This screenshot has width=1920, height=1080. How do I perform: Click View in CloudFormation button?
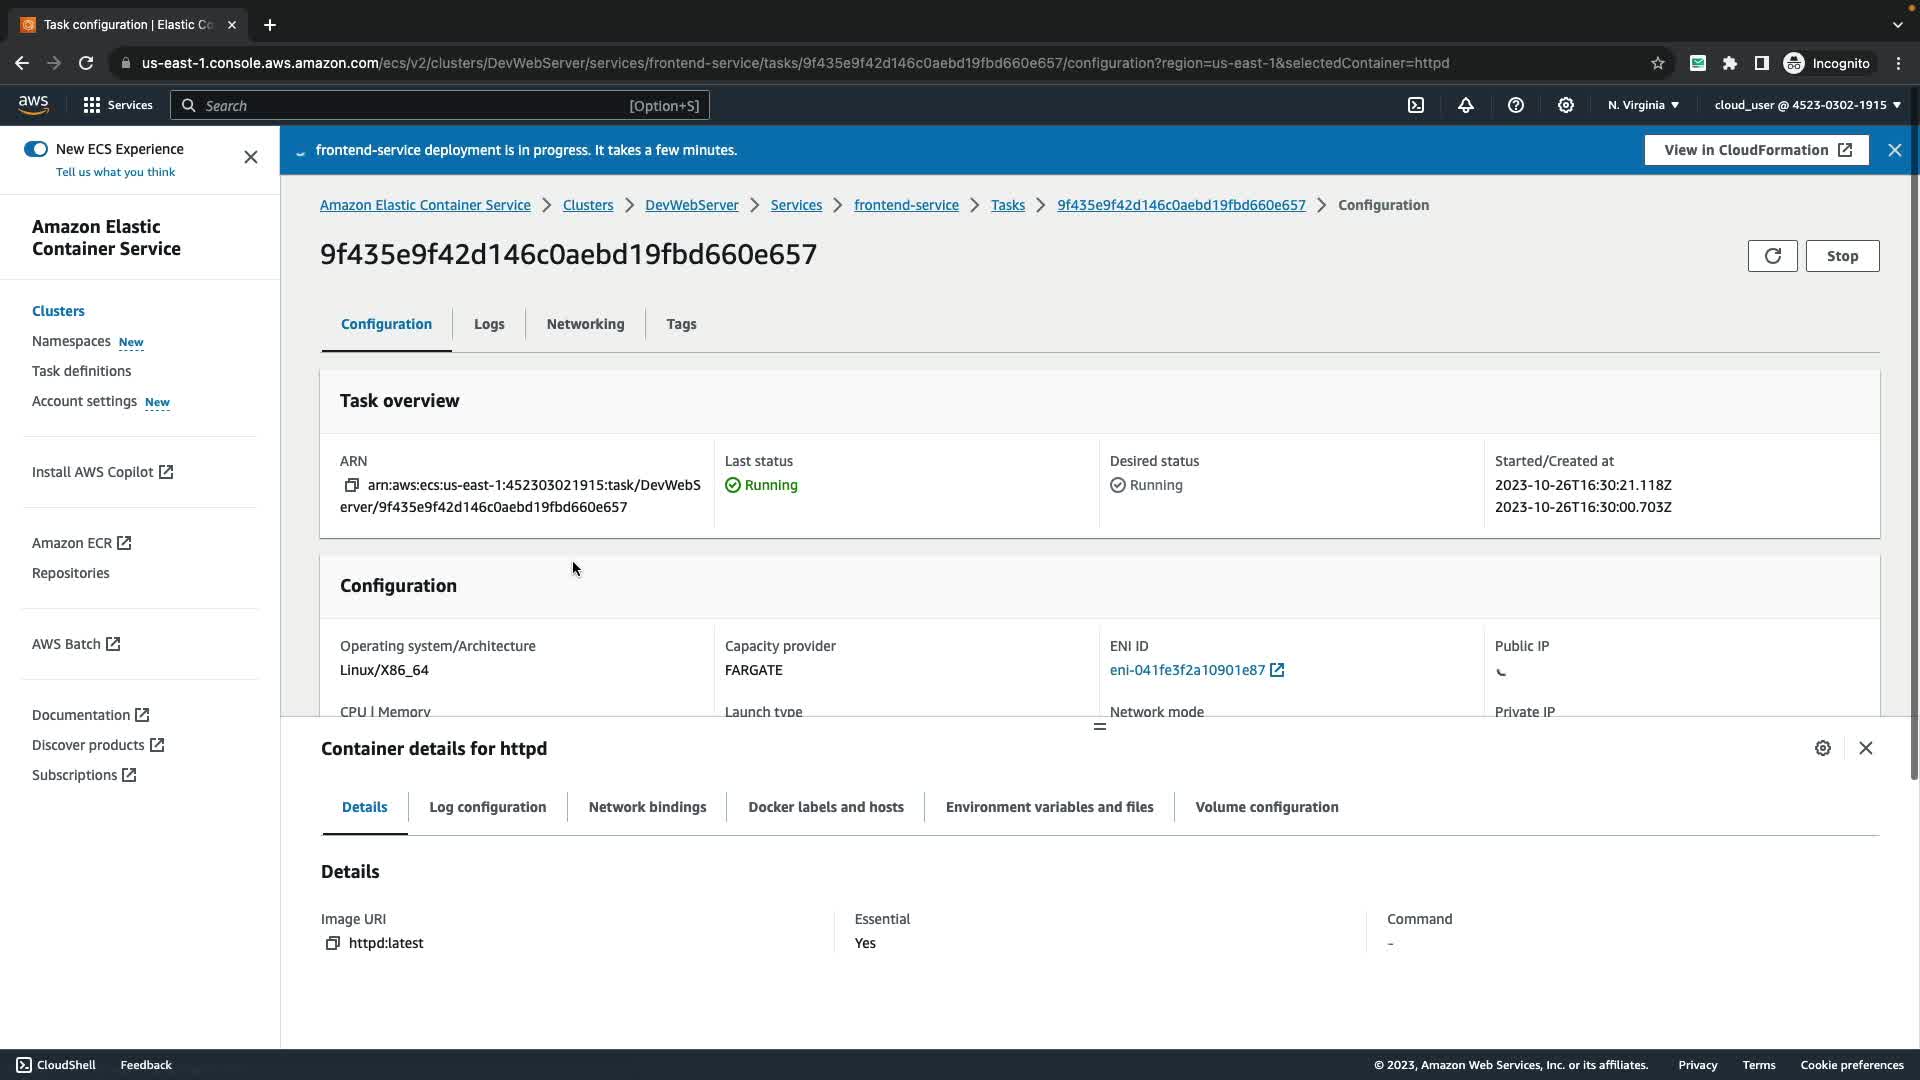click(1756, 150)
